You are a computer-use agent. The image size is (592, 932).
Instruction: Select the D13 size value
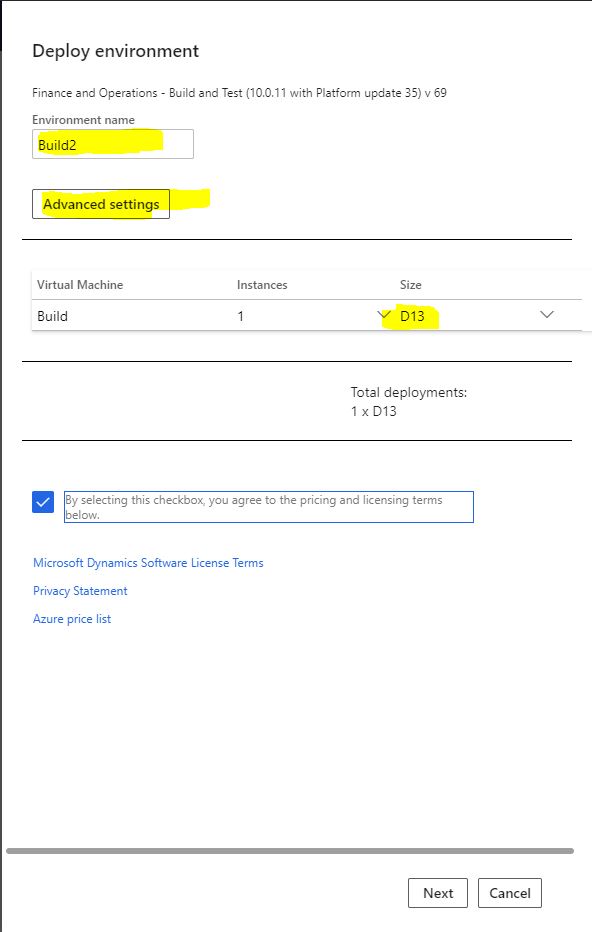(412, 316)
